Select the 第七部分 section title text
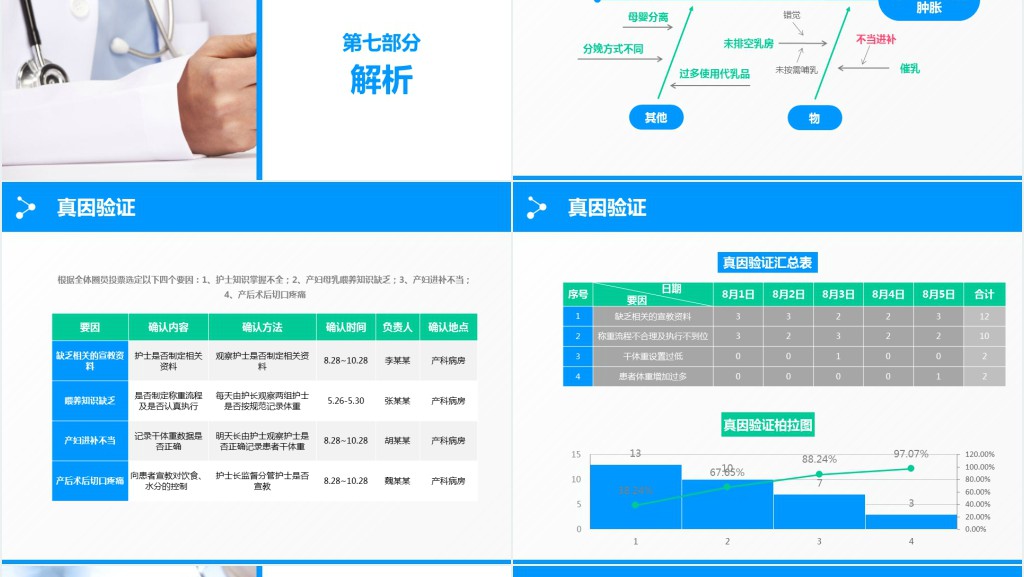1024x577 pixels. point(381,43)
